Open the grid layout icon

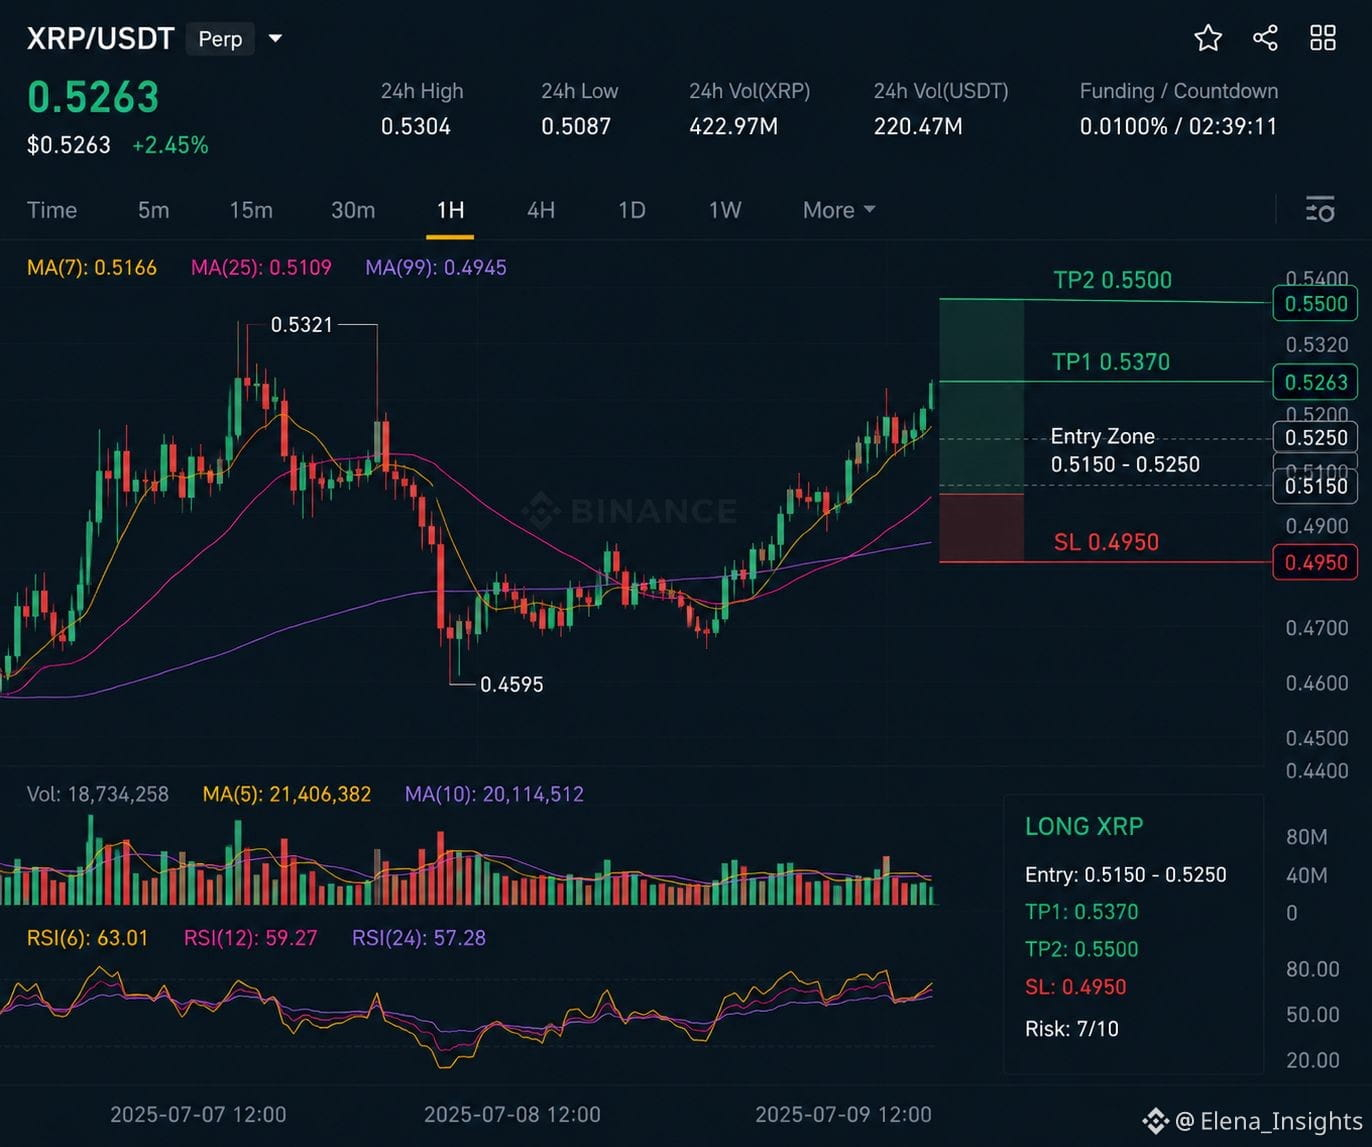pyautogui.click(x=1323, y=38)
